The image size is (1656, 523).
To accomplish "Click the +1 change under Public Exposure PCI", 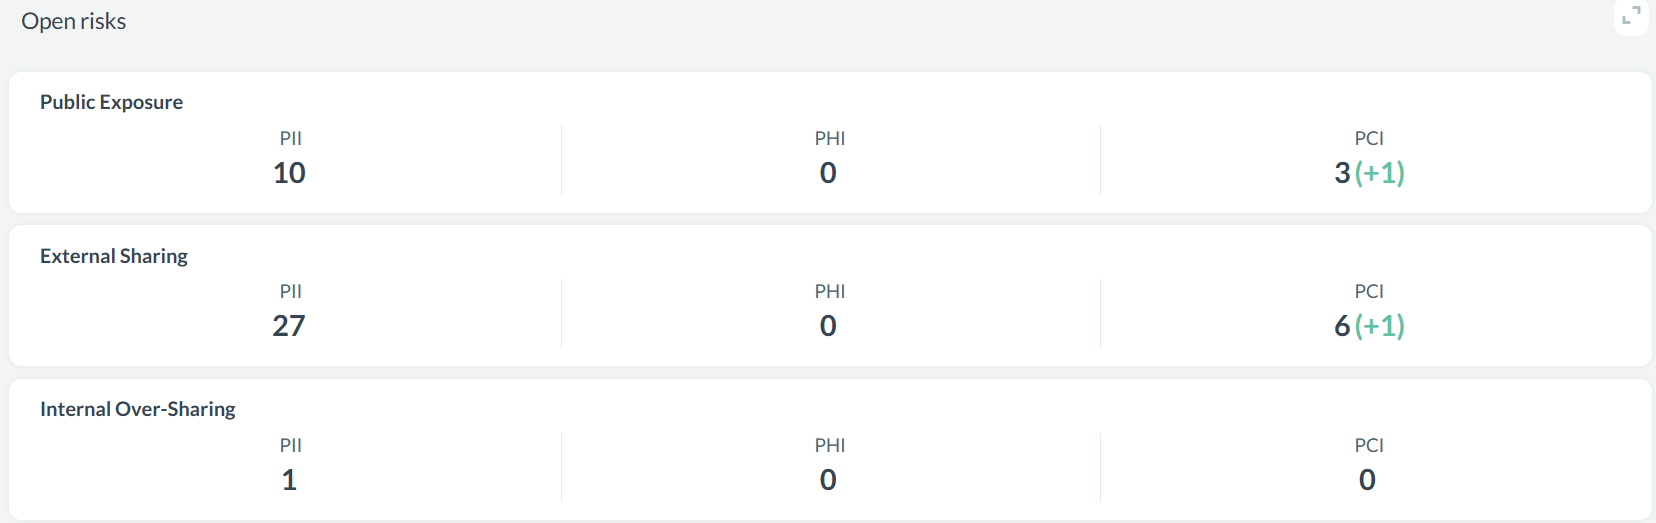I will (x=1380, y=173).
